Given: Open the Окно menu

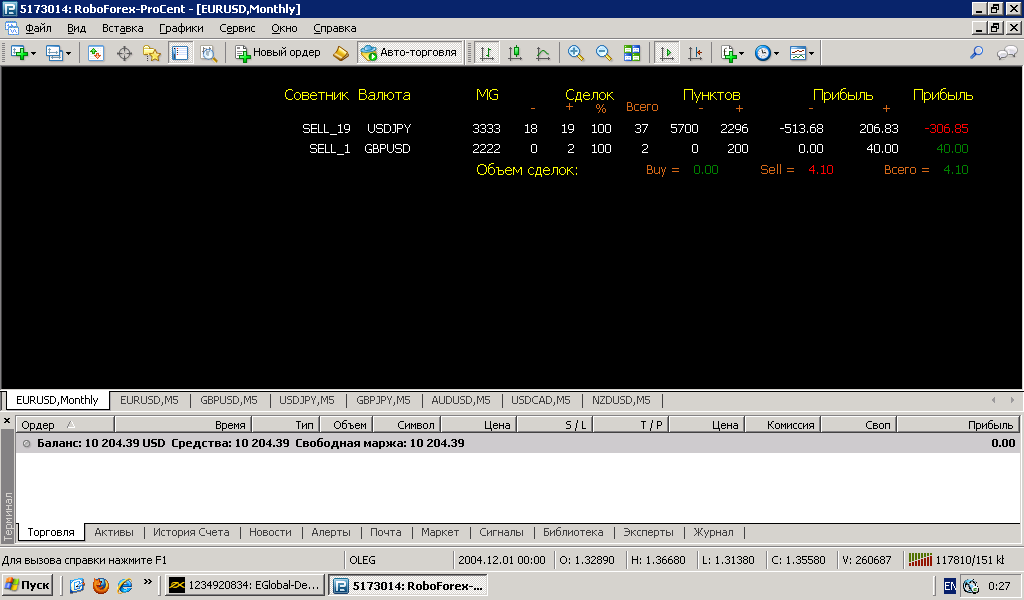Looking at the screenshot, I should point(284,28).
